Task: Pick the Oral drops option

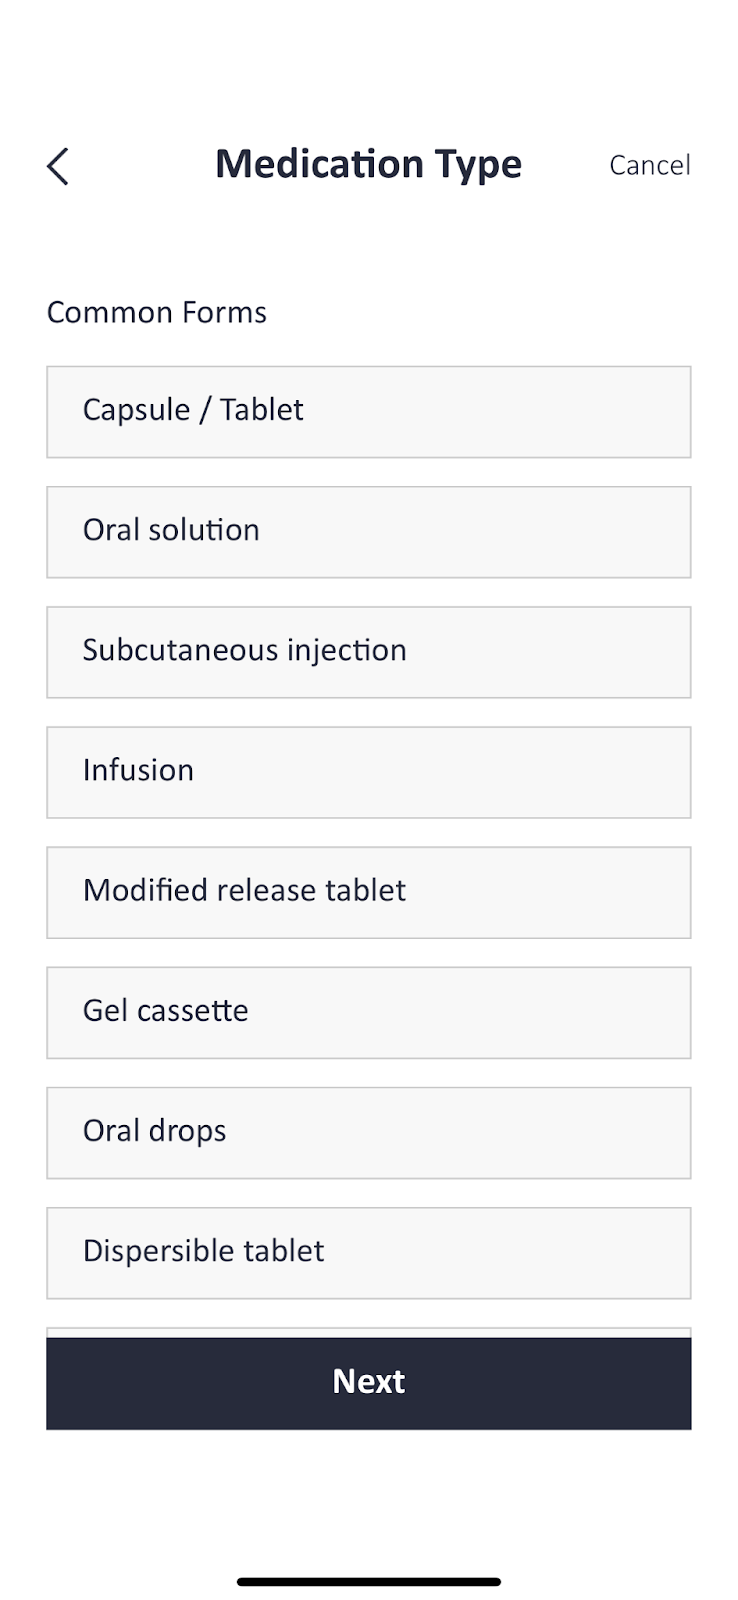Action: [x=369, y=1132]
